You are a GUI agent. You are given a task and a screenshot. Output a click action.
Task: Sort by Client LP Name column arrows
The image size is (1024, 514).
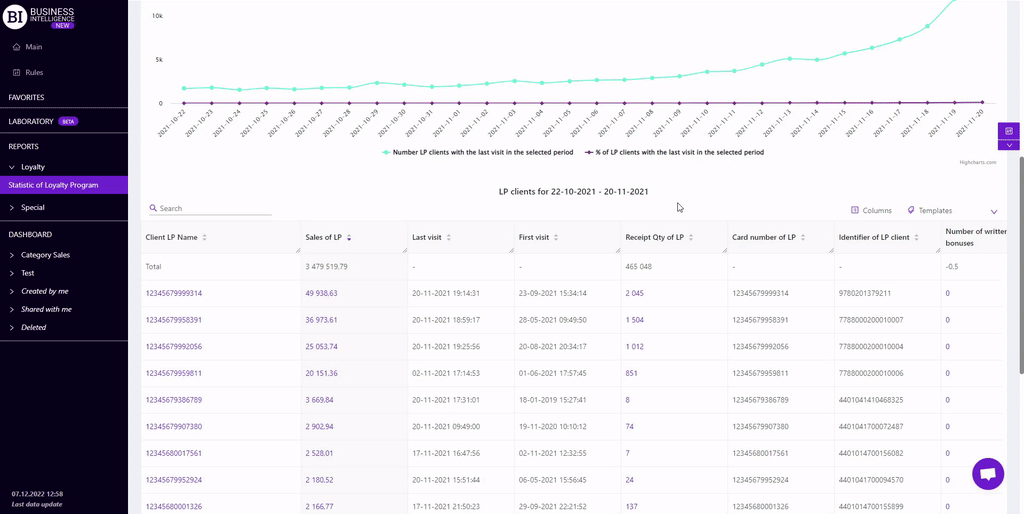(x=205, y=238)
